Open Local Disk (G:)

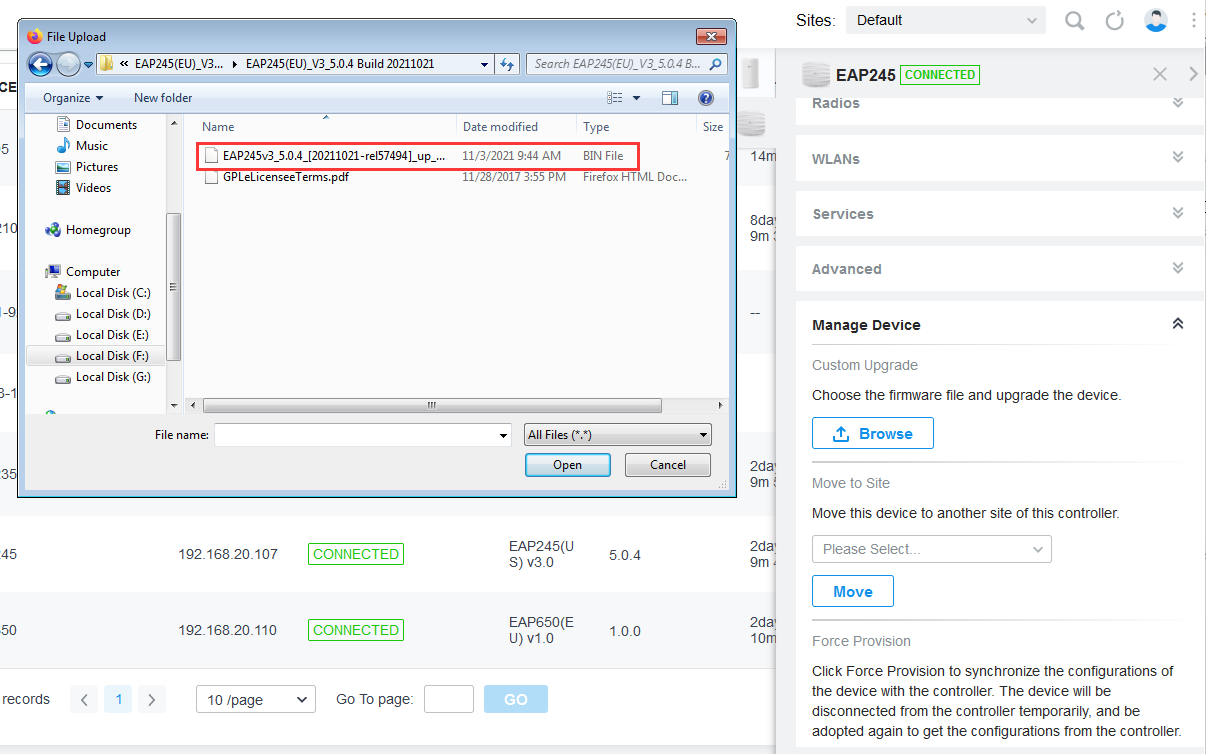(x=103, y=377)
